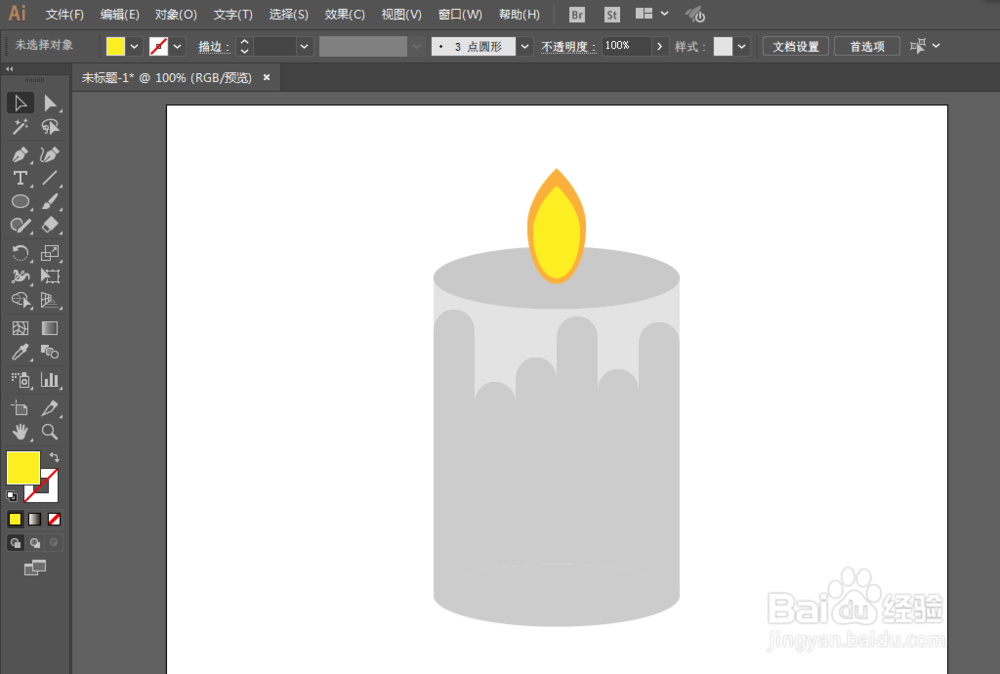Activate the Eraser tool
Screen dimensions: 1000x674
51,225
